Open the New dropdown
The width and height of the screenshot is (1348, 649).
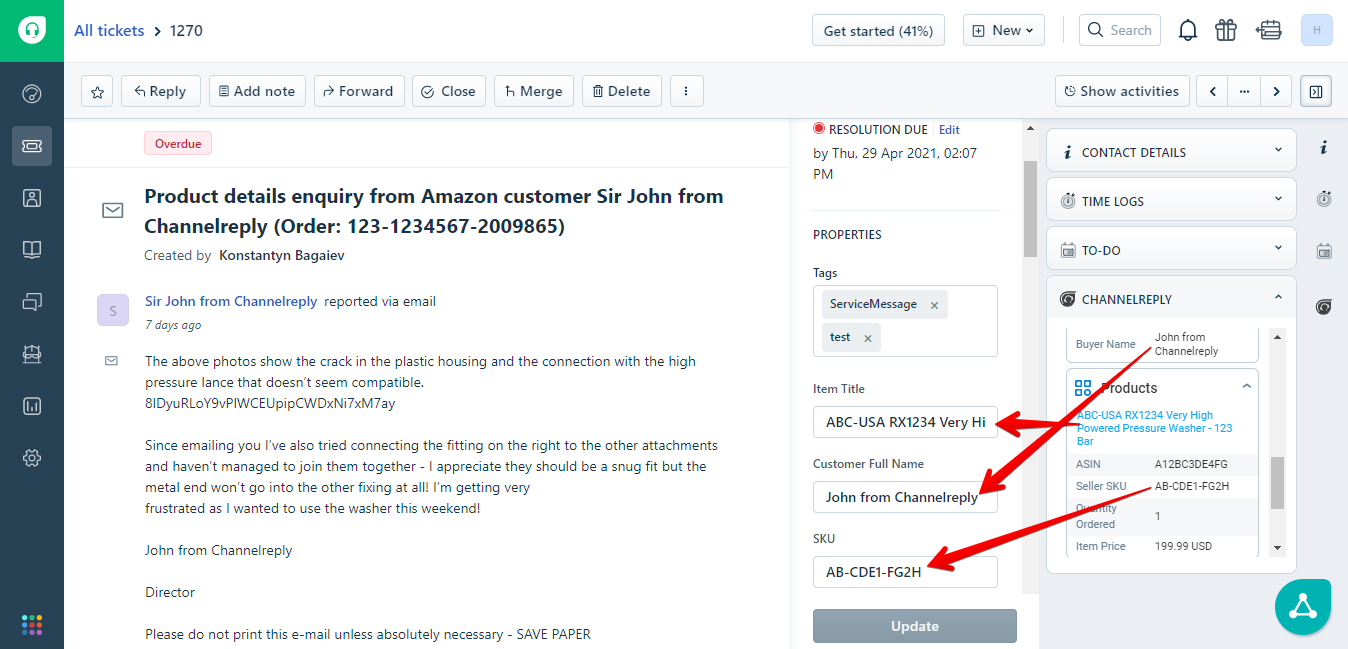pyautogui.click(x=1004, y=30)
